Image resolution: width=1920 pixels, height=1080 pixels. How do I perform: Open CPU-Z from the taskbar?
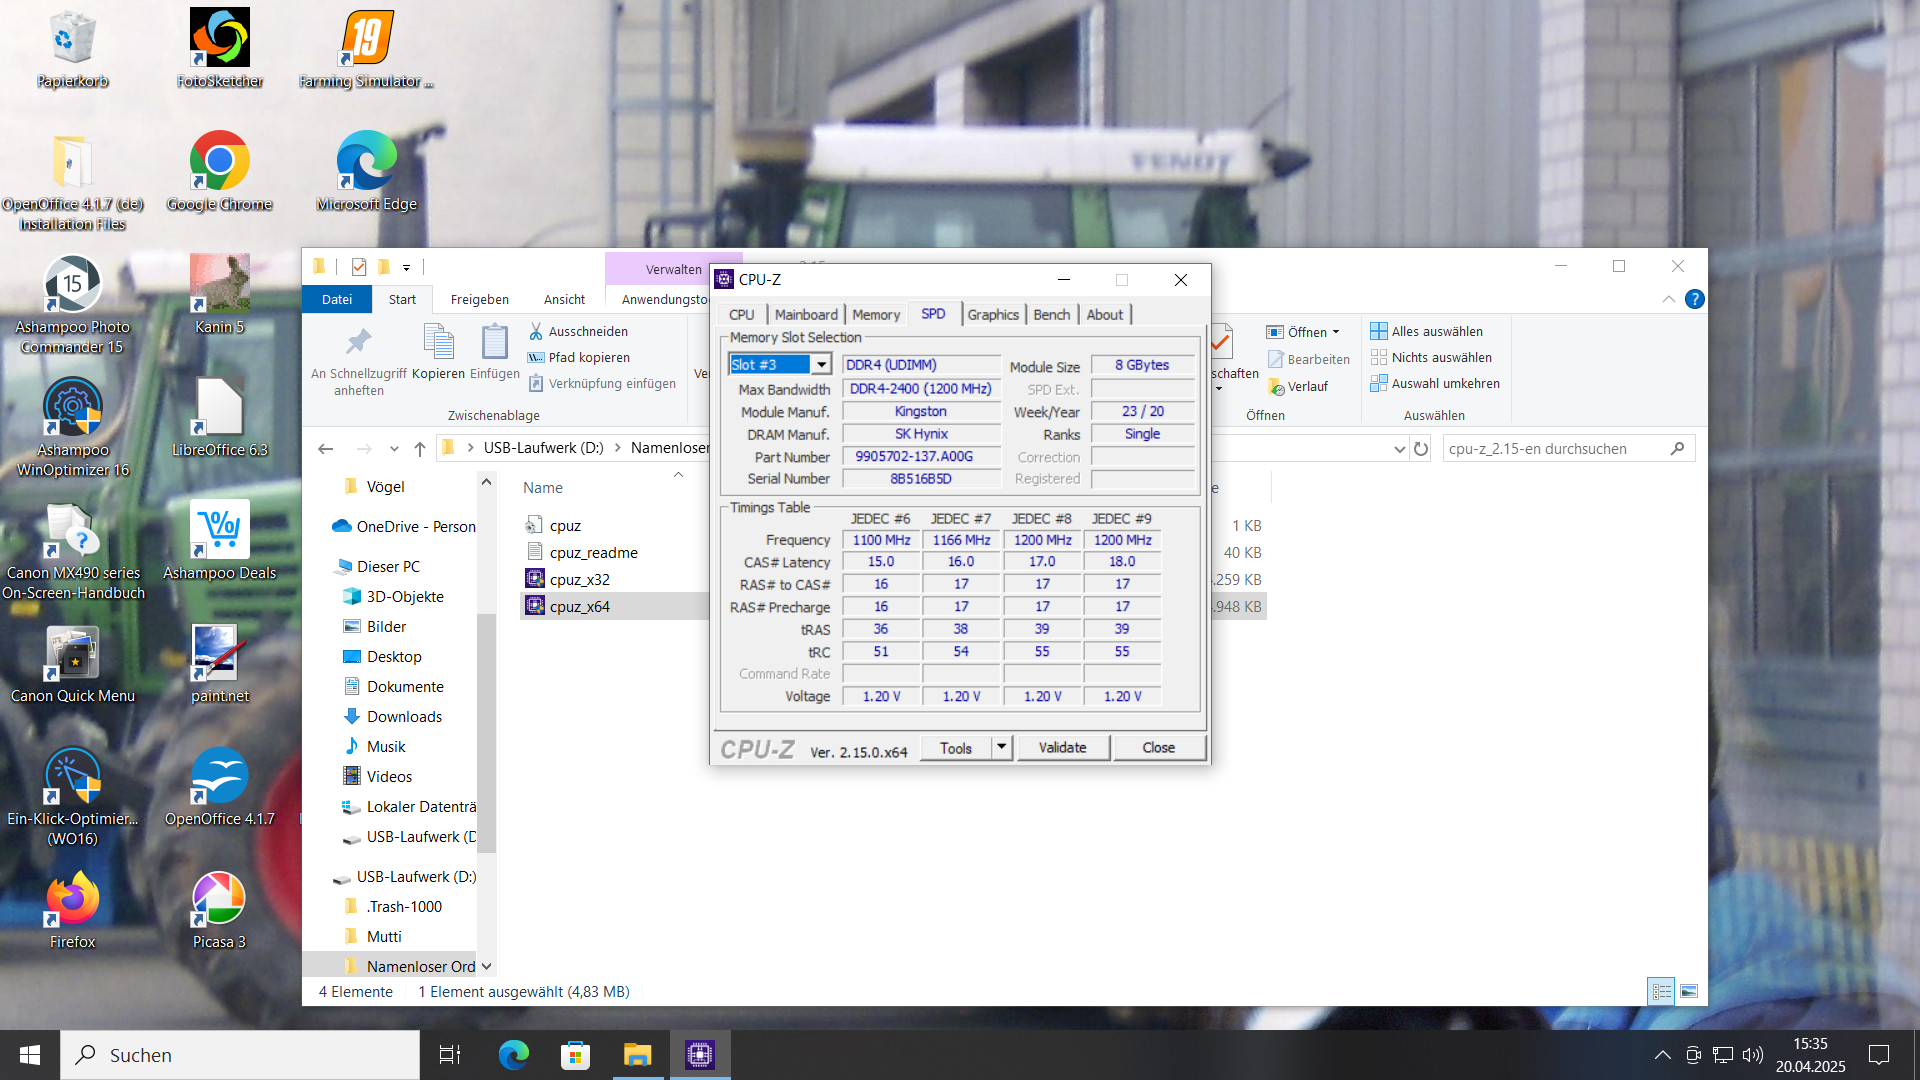pos(700,1055)
